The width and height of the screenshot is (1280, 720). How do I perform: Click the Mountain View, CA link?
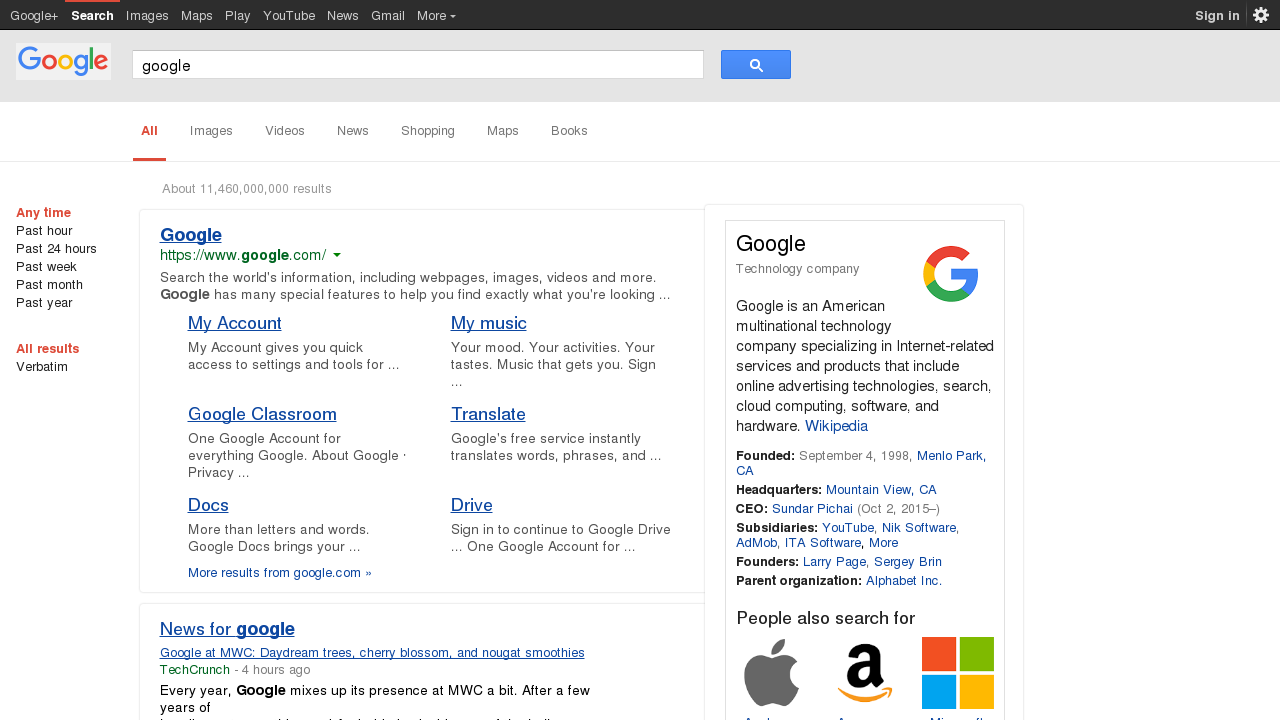(x=881, y=490)
